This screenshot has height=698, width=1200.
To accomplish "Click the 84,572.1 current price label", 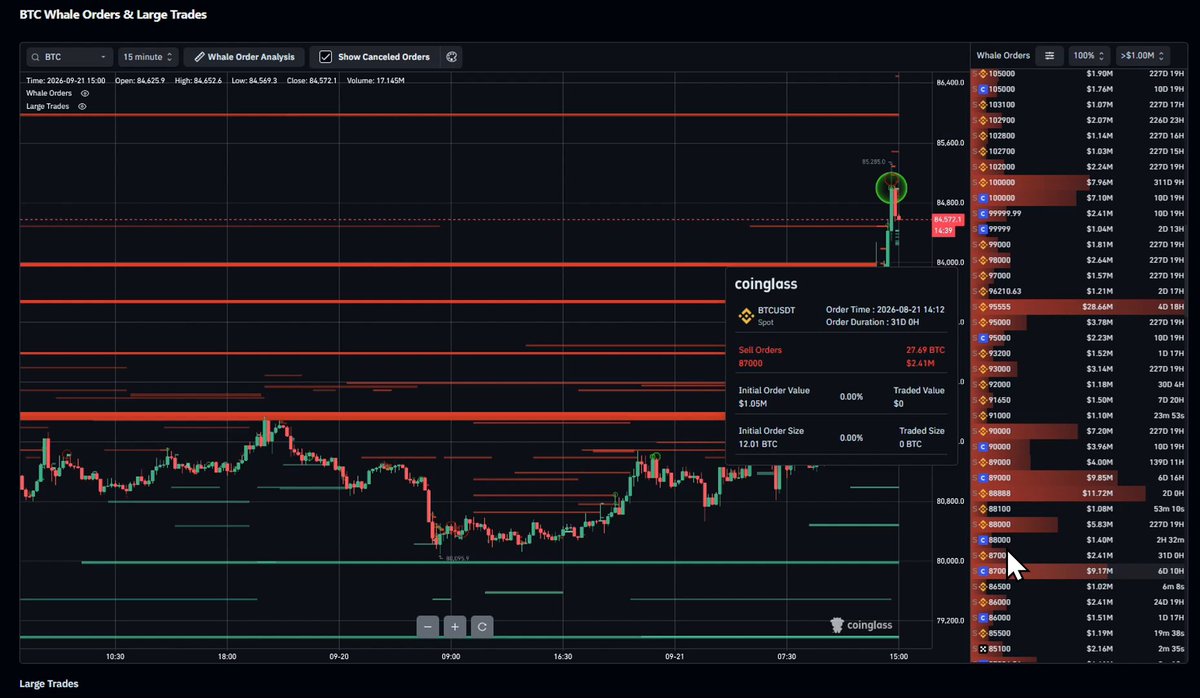I will pos(947,219).
